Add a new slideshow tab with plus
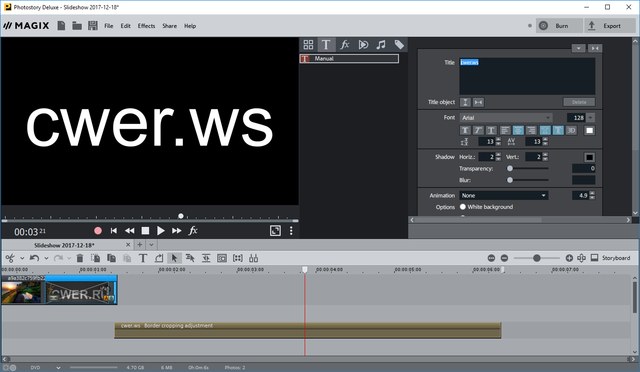 [140, 245]
